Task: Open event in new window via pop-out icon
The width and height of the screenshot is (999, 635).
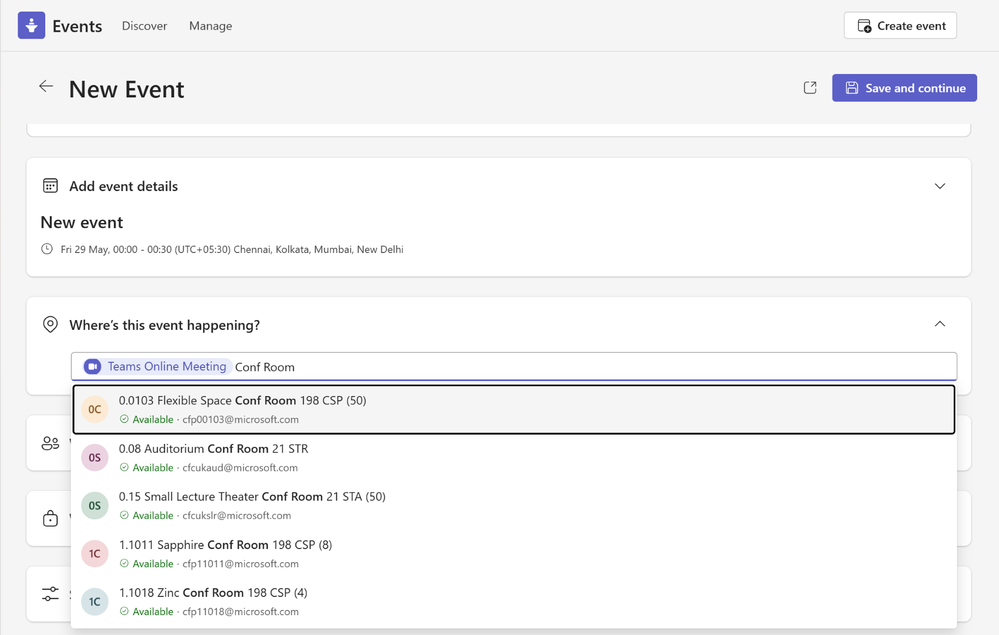Action: (810, 88)
